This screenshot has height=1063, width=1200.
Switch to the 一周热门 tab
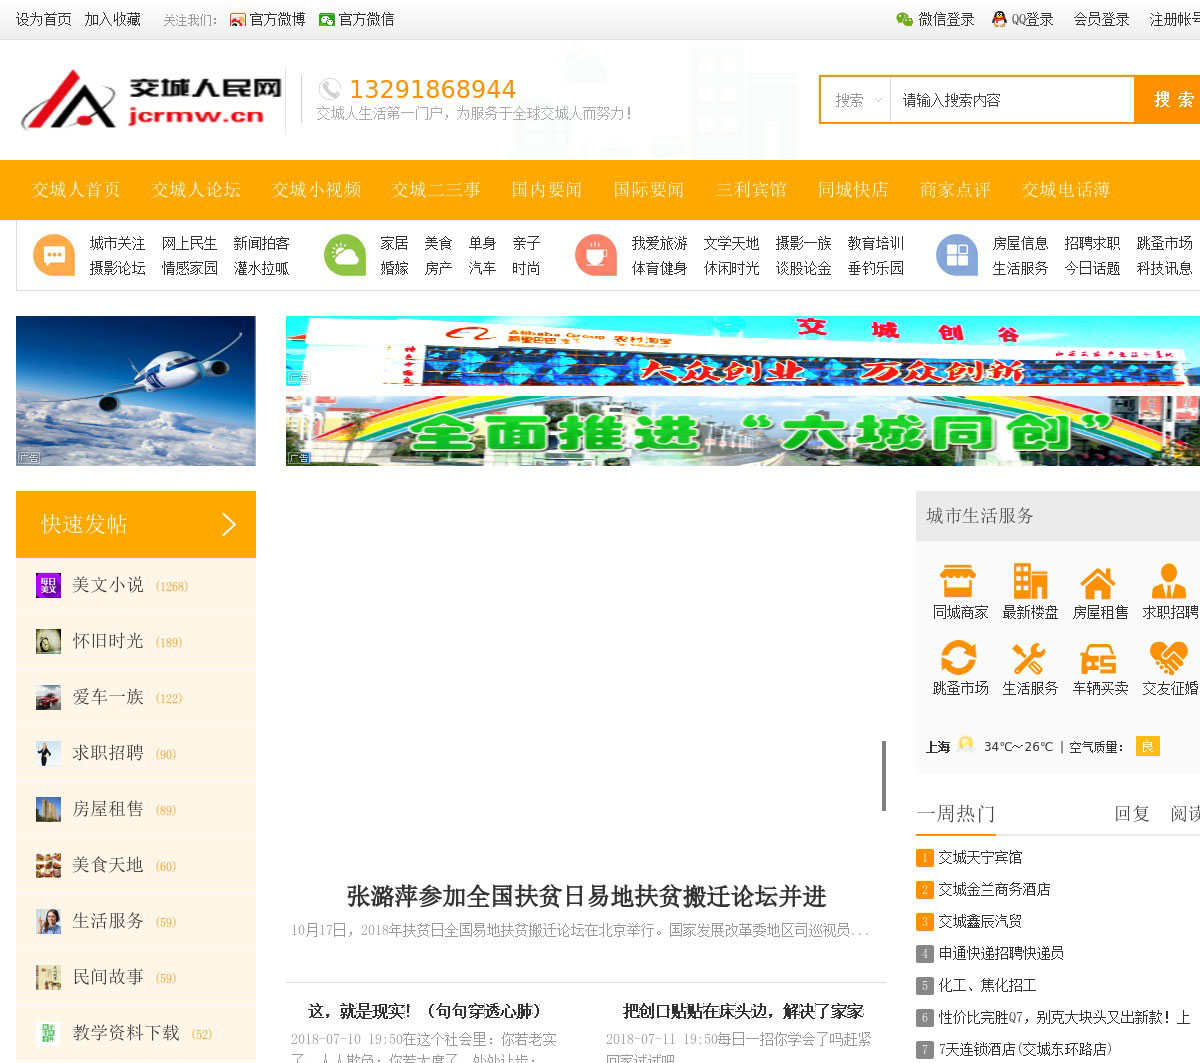956,814
